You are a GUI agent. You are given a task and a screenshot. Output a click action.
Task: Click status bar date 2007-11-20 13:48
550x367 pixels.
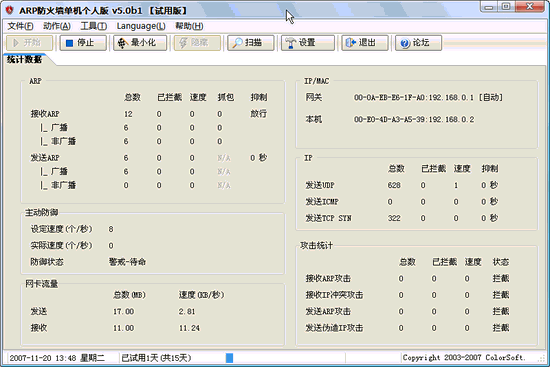click(43, 358)
